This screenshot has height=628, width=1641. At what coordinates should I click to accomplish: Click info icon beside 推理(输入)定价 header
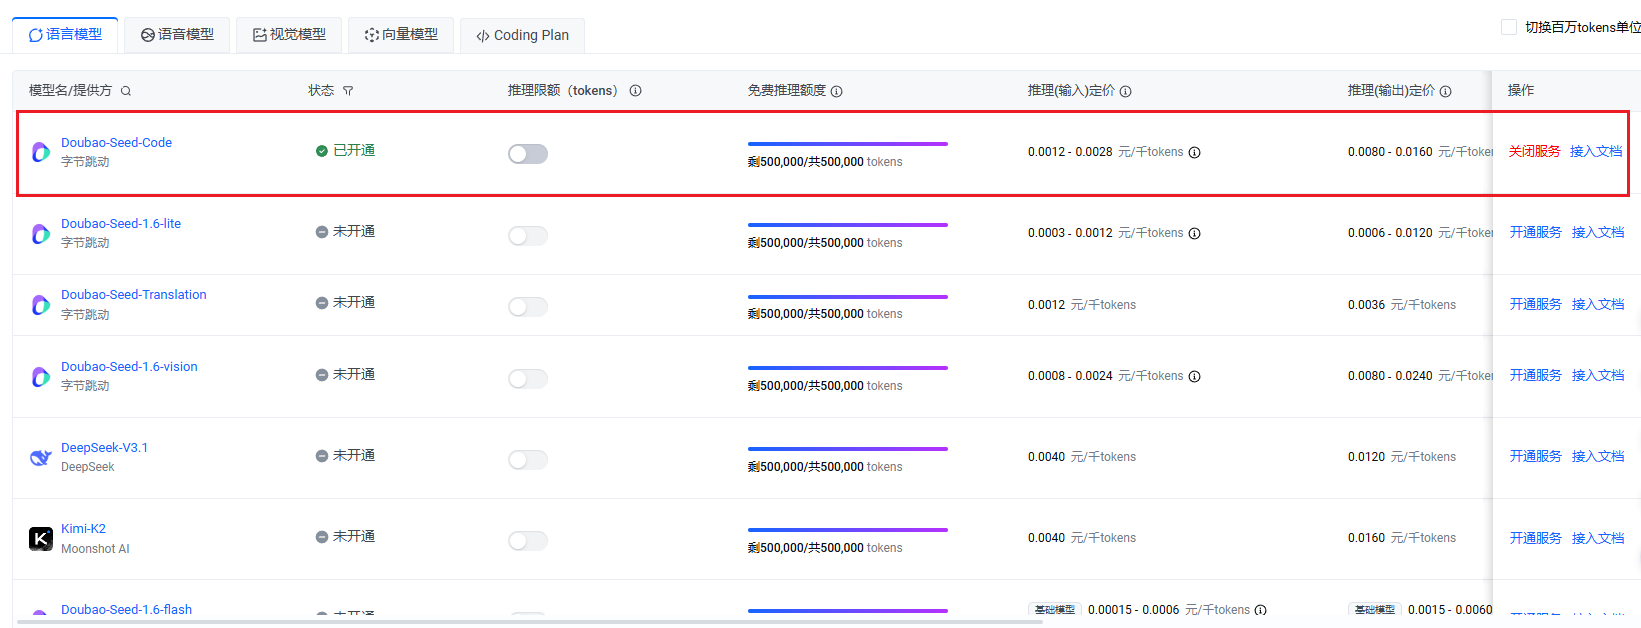[x=1125, y=91]
